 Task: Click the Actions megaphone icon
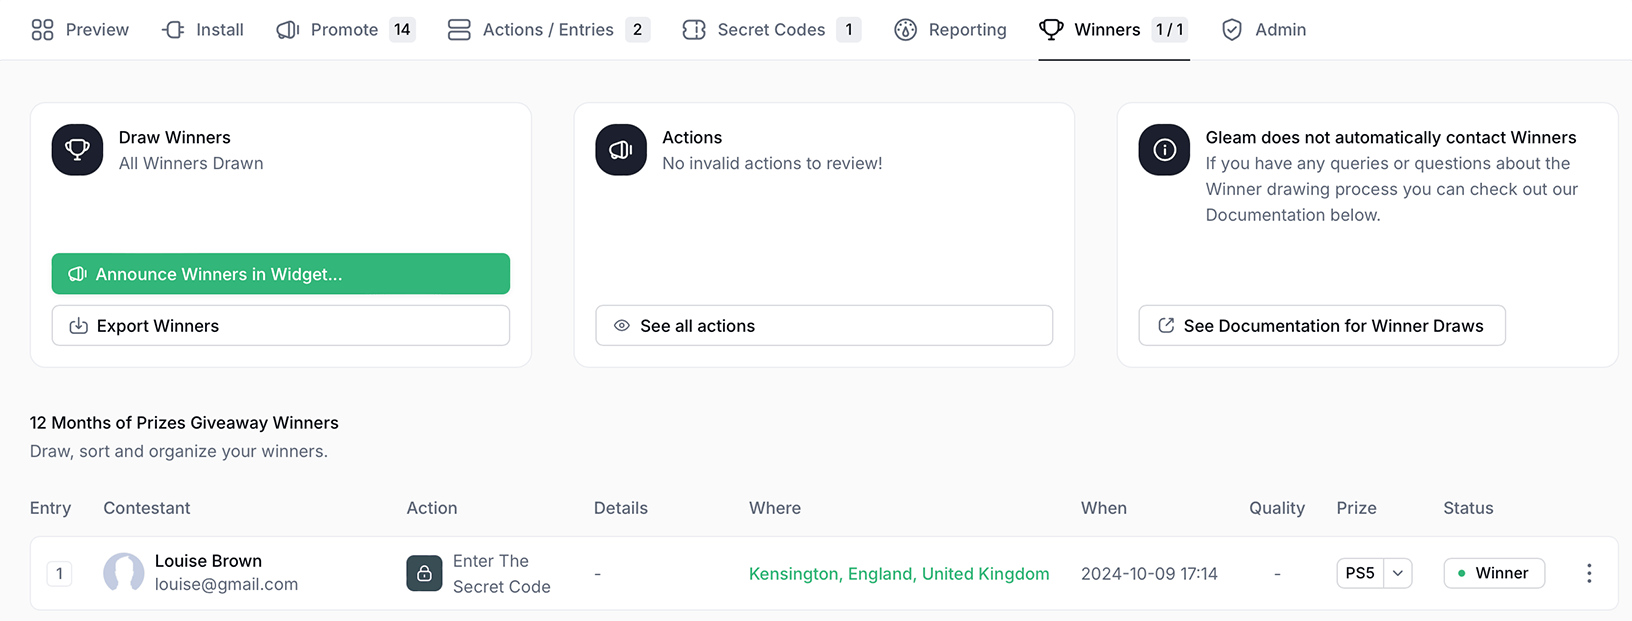pos(621,150)
